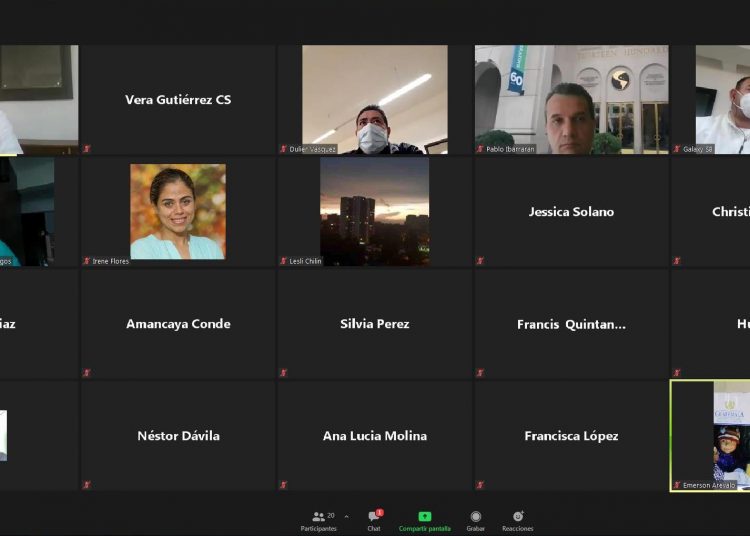Click the muted mic icon on Emerson Arevalo

pyautogui.click(x=677, y=485)
